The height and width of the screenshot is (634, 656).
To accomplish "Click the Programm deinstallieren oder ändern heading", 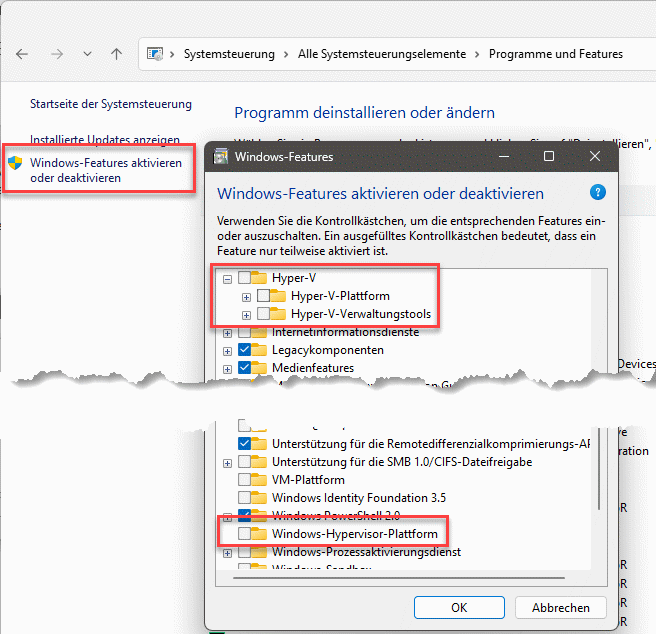I will pyautogui.click(x=364, y=113).
